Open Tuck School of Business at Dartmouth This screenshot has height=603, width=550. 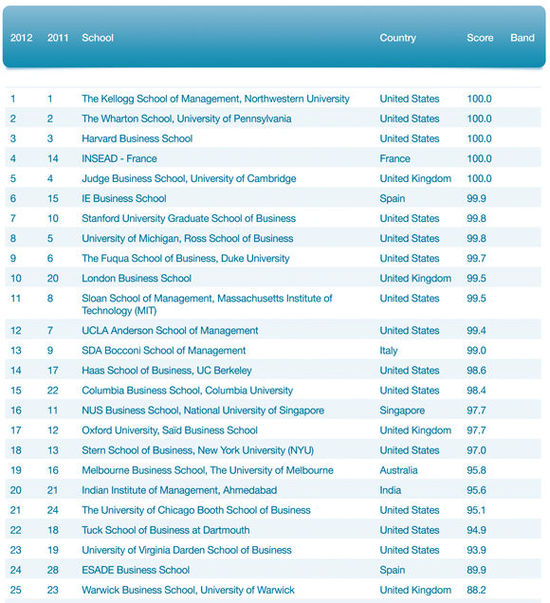(x=165, y=530)
